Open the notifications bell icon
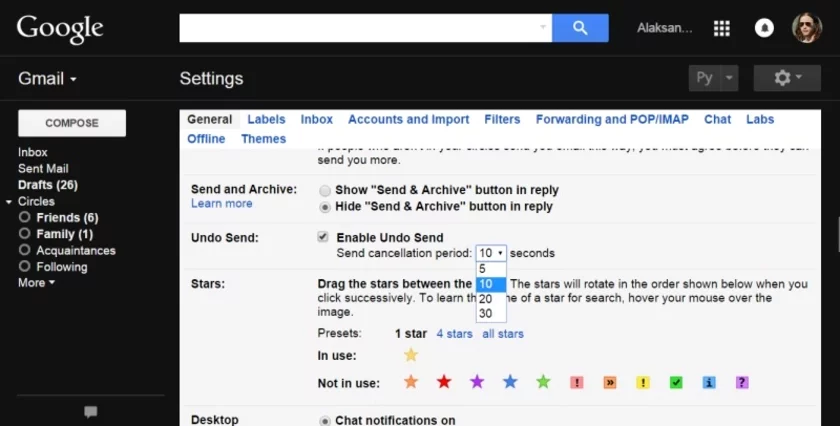 (x=764, y=28)
